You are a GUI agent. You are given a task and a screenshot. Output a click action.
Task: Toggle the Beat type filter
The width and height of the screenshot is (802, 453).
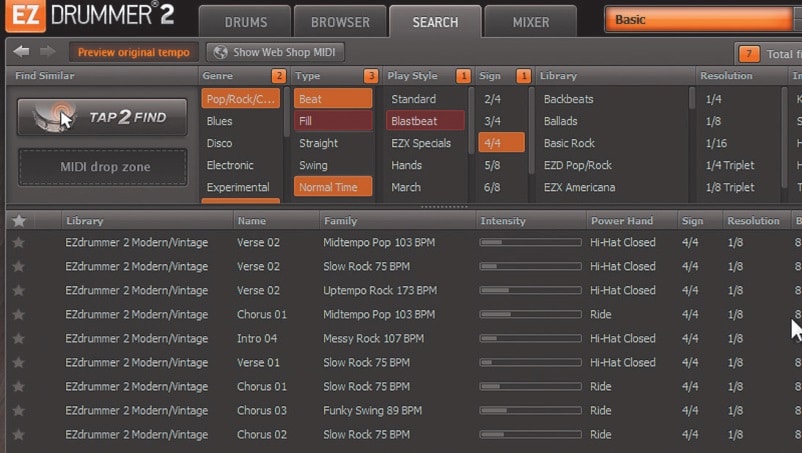(x=333, y=99)
